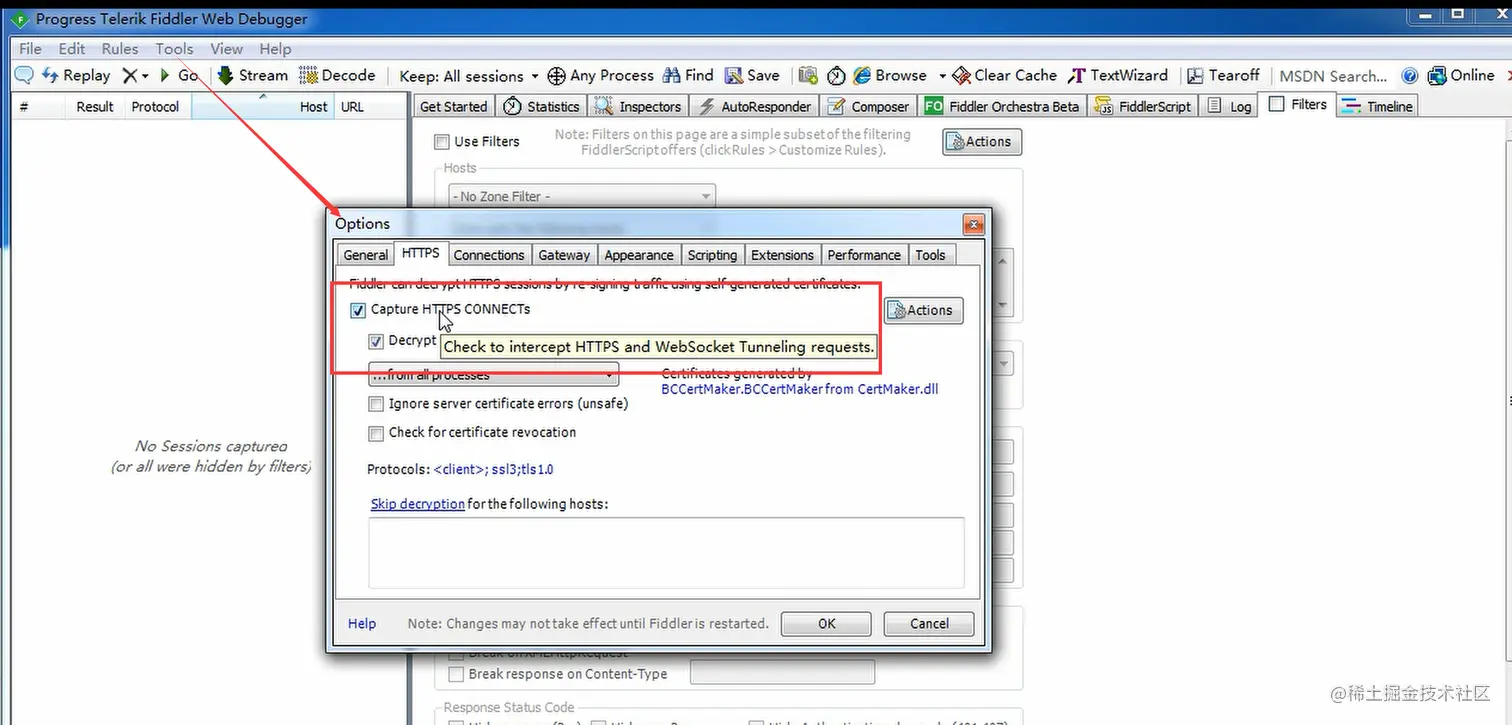
Task: Open the Fiddler Orchestra Beta tab
Action: click(x=1001, y=106)
